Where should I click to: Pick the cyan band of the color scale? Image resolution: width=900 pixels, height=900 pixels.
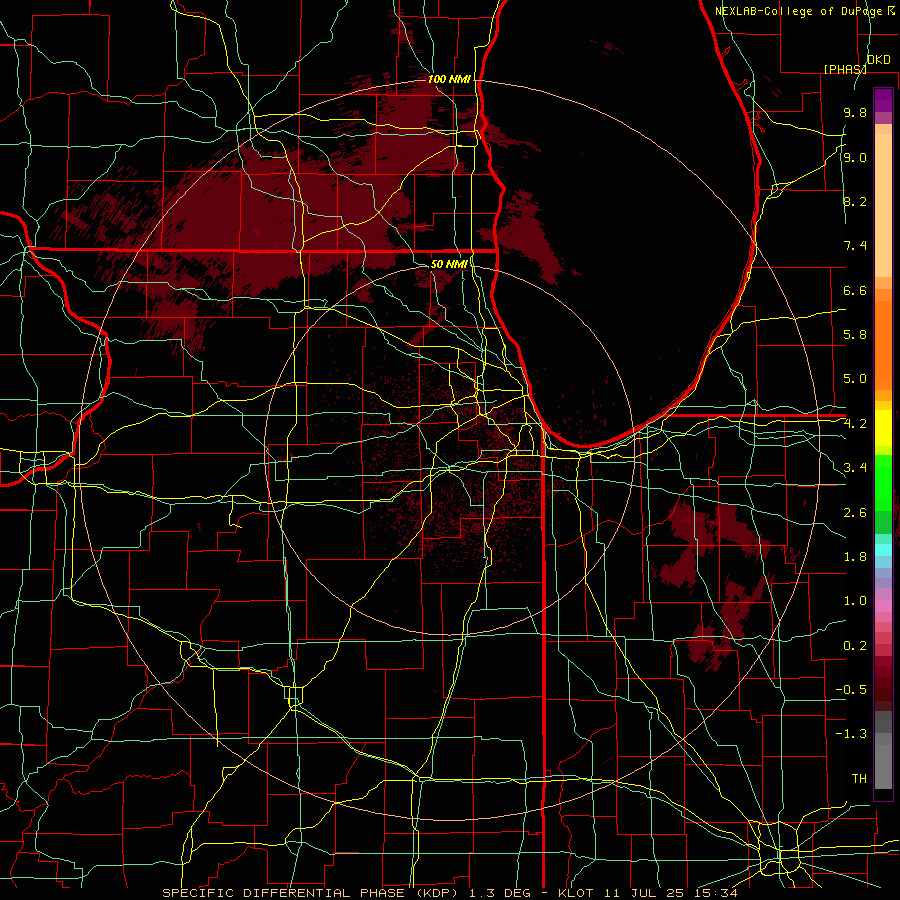(883, 550)
